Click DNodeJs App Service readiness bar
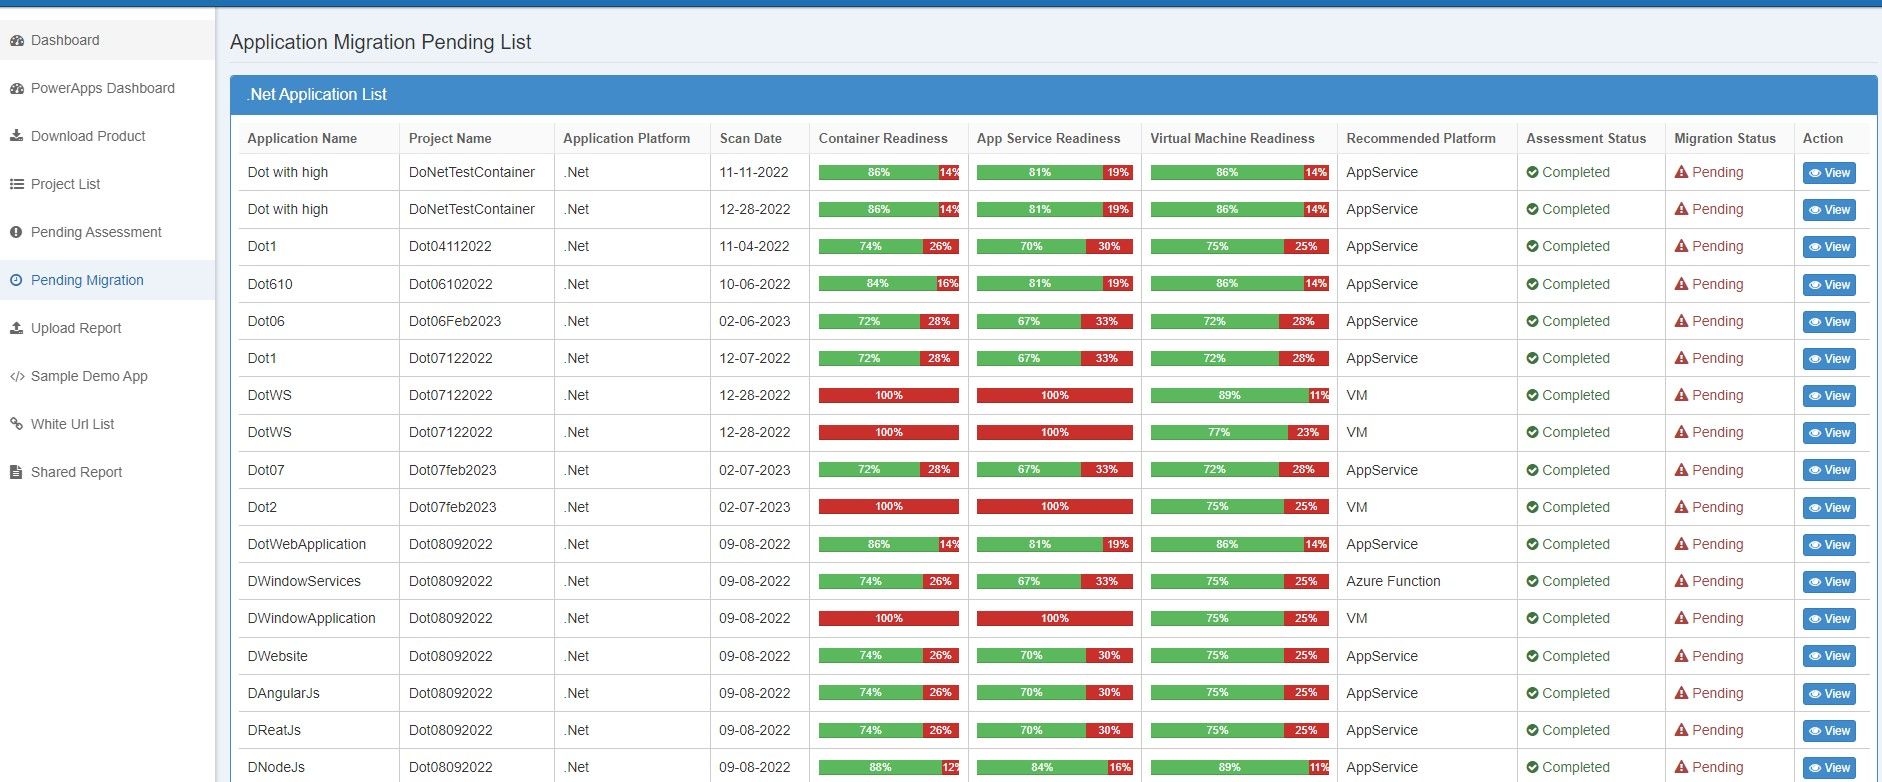1882x782 pixels. click(1054, 768)
